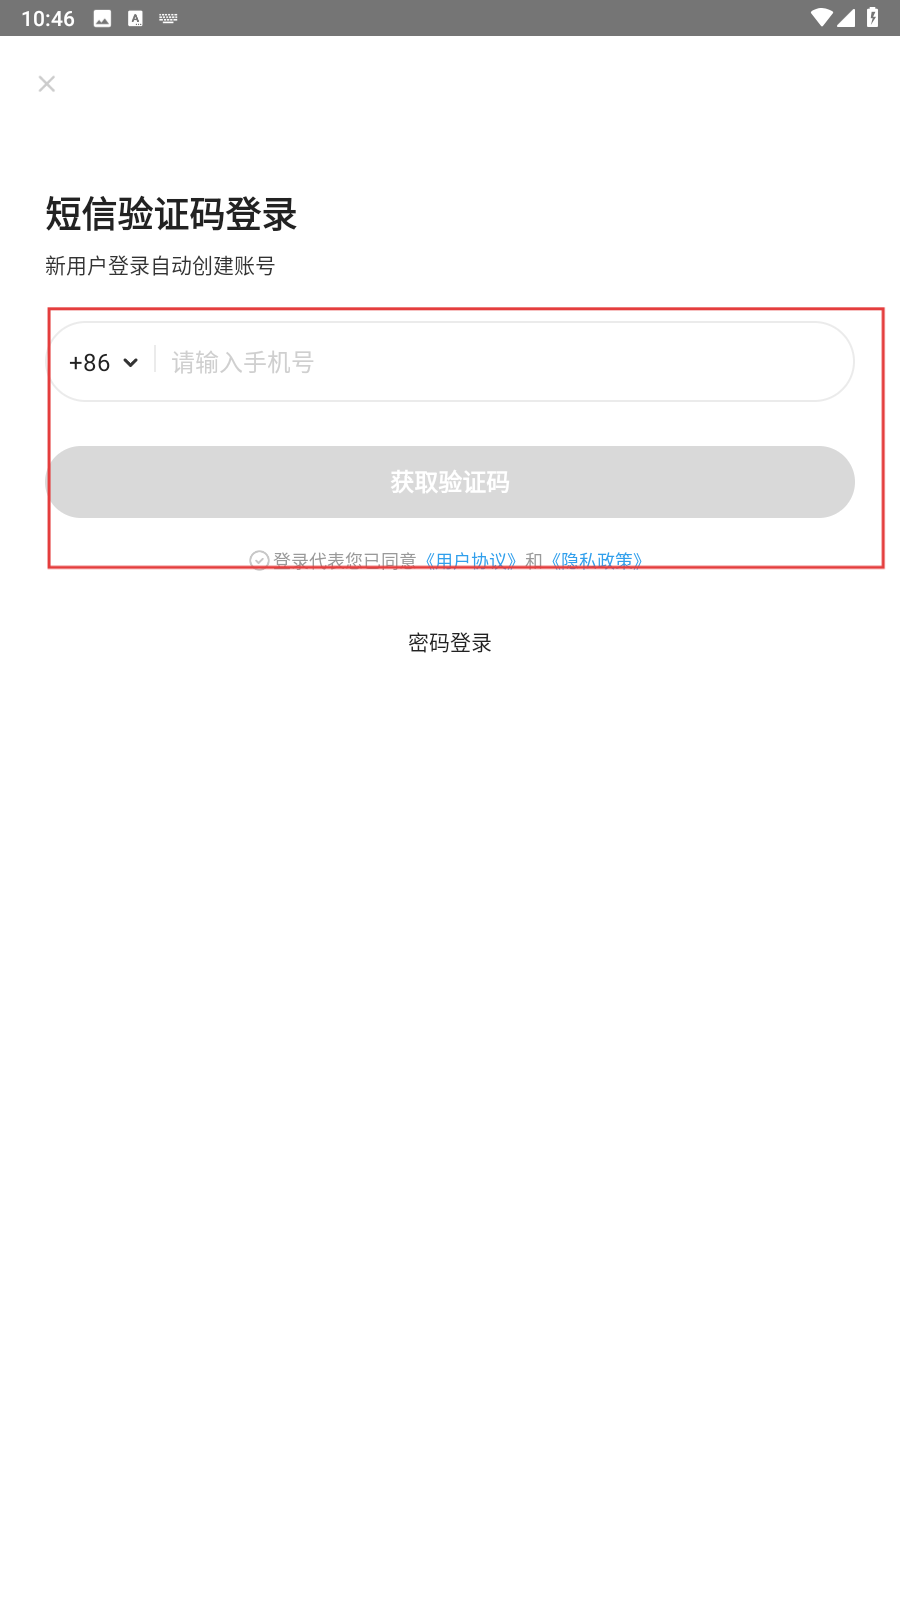Switch to 密码登录 password login
Screen dimensions: 900x1600
click(x=450, y=643)
